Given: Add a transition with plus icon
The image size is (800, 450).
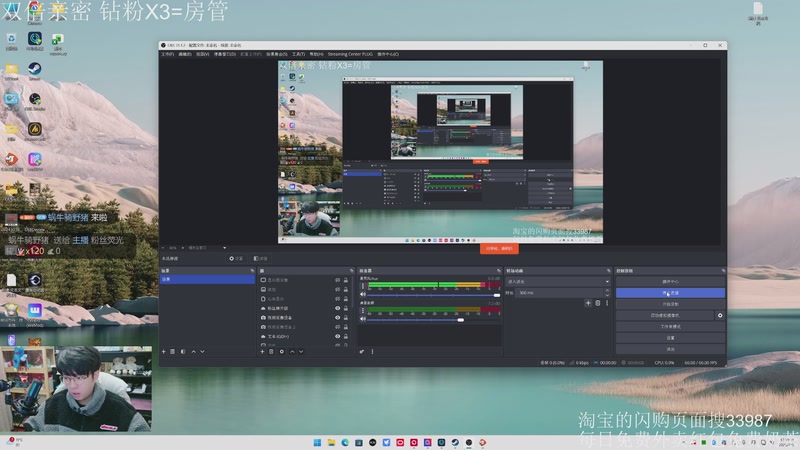Looking at the screenshot, I should 588,303.
